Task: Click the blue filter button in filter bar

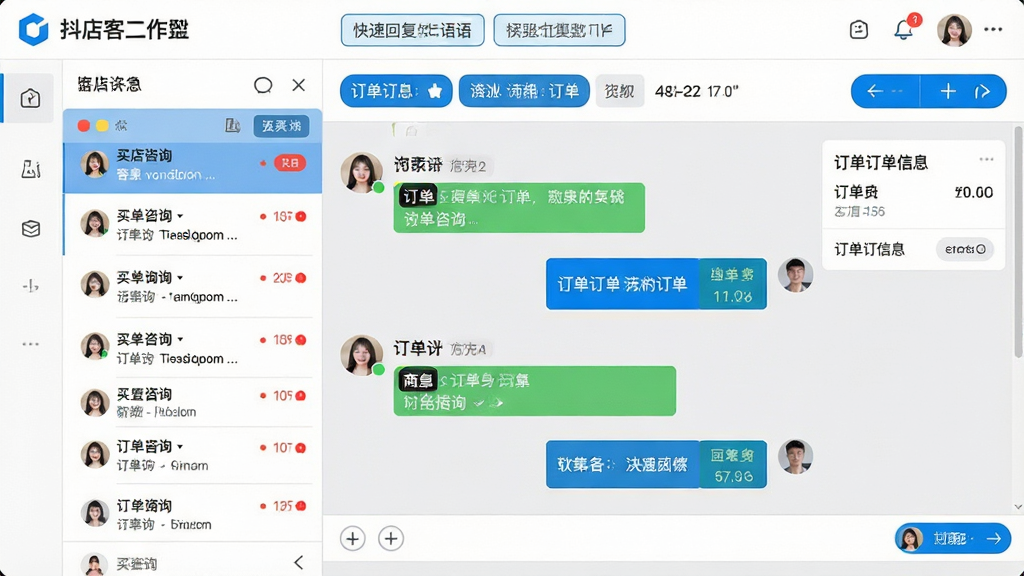Action: [281, 125]
